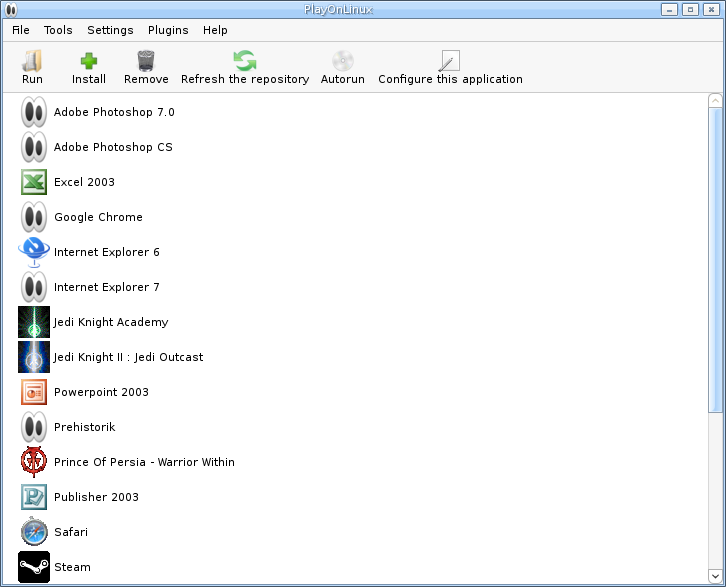The height and width of the screenshot is (587, 726).
Task: Click the Internet Explorer 7 icon
Action: (34, 287)
